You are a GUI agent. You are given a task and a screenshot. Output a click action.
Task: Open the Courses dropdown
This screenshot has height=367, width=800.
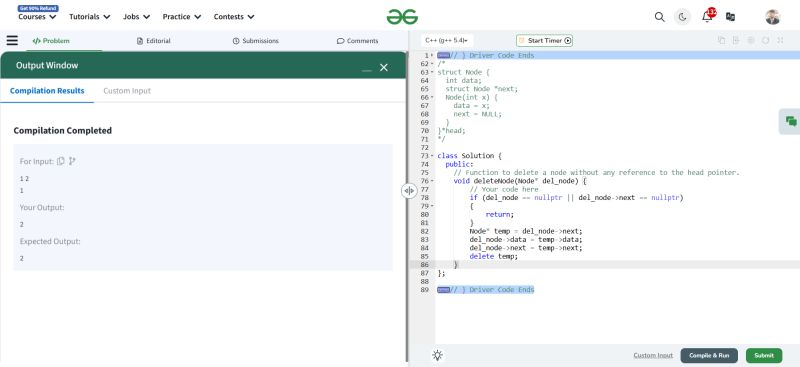click(37, 16)
